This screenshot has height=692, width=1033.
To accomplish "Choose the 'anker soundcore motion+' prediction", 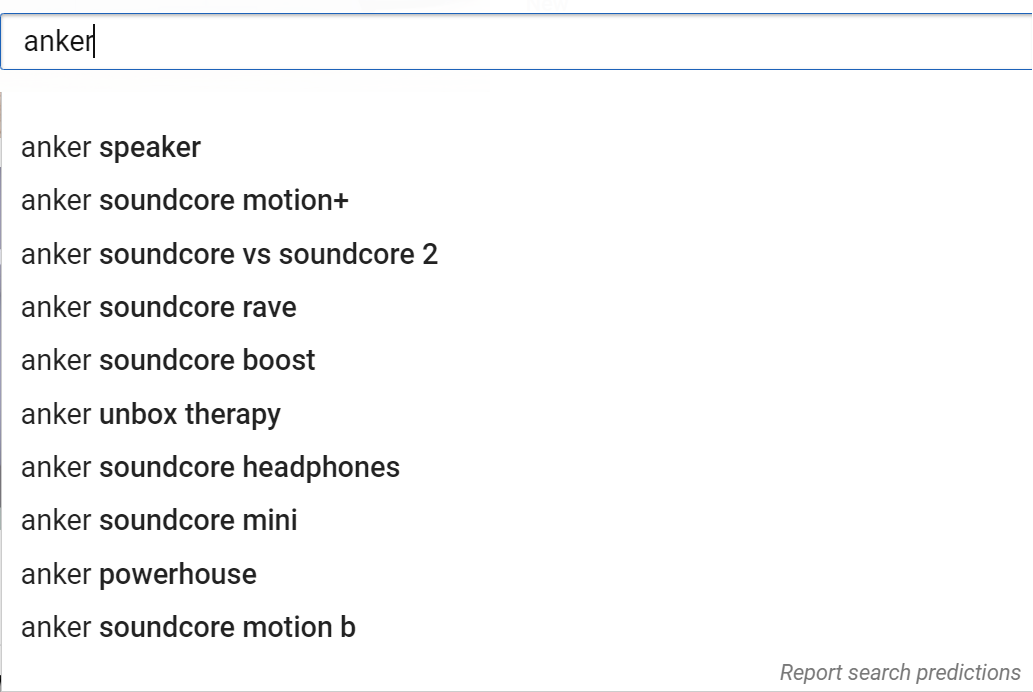I will (184, 200).
